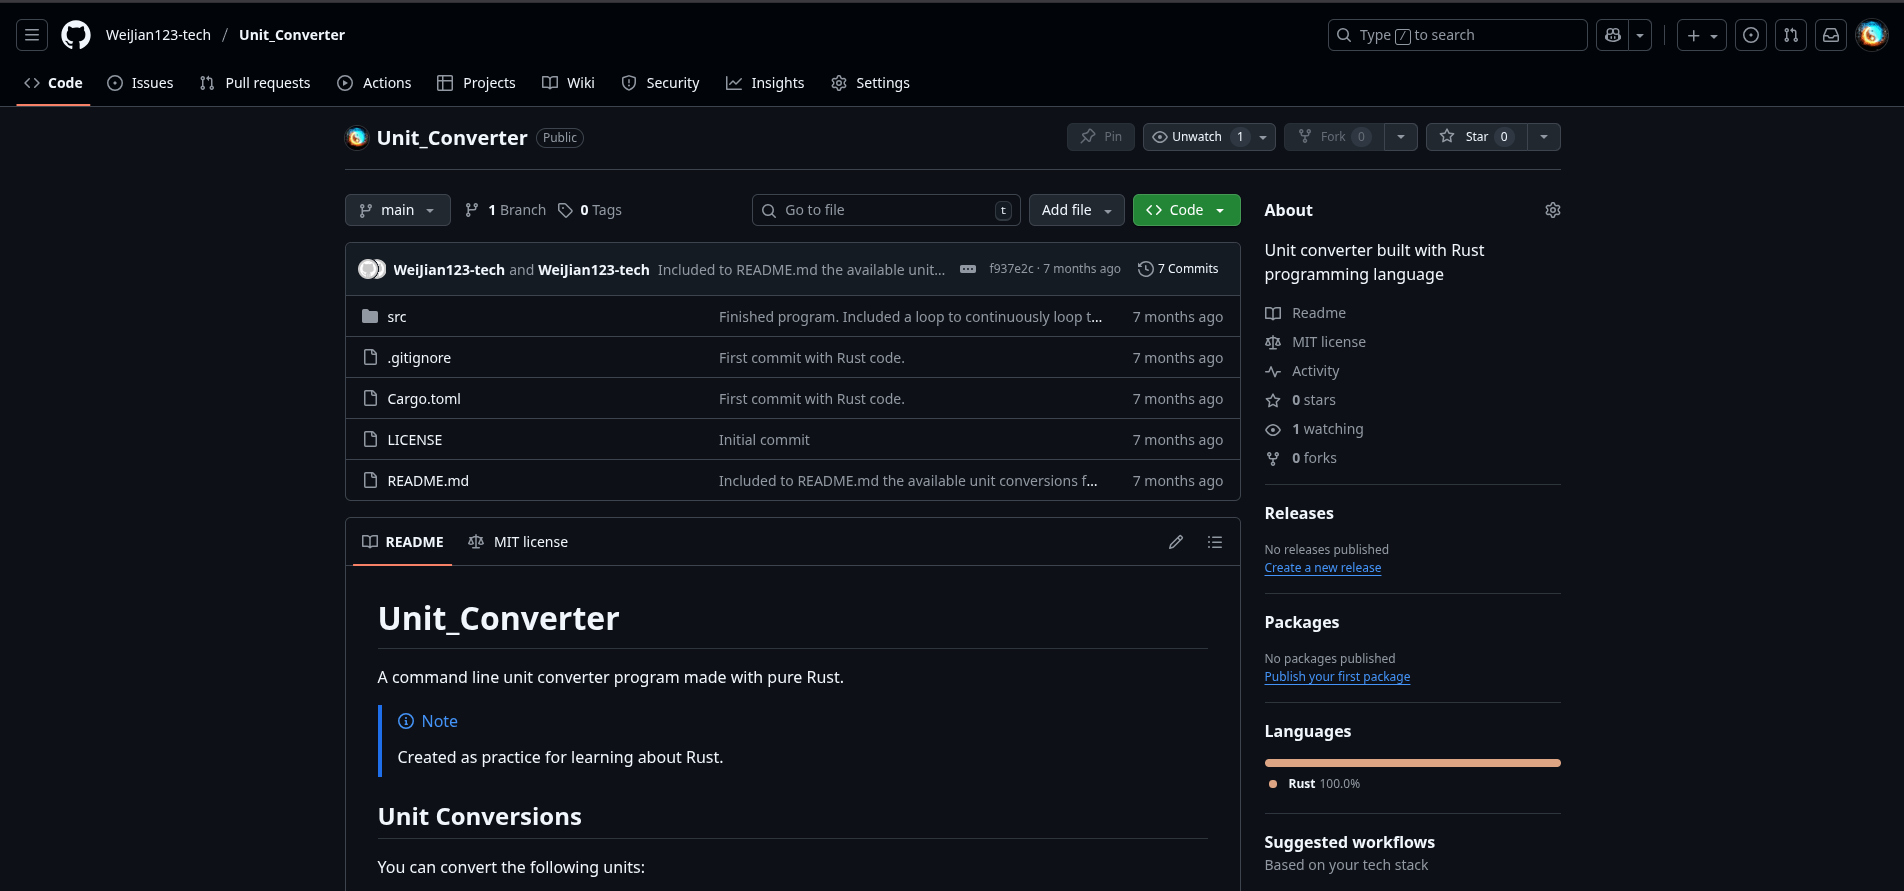Click file icon of LICENSE row

coord(370,439)
